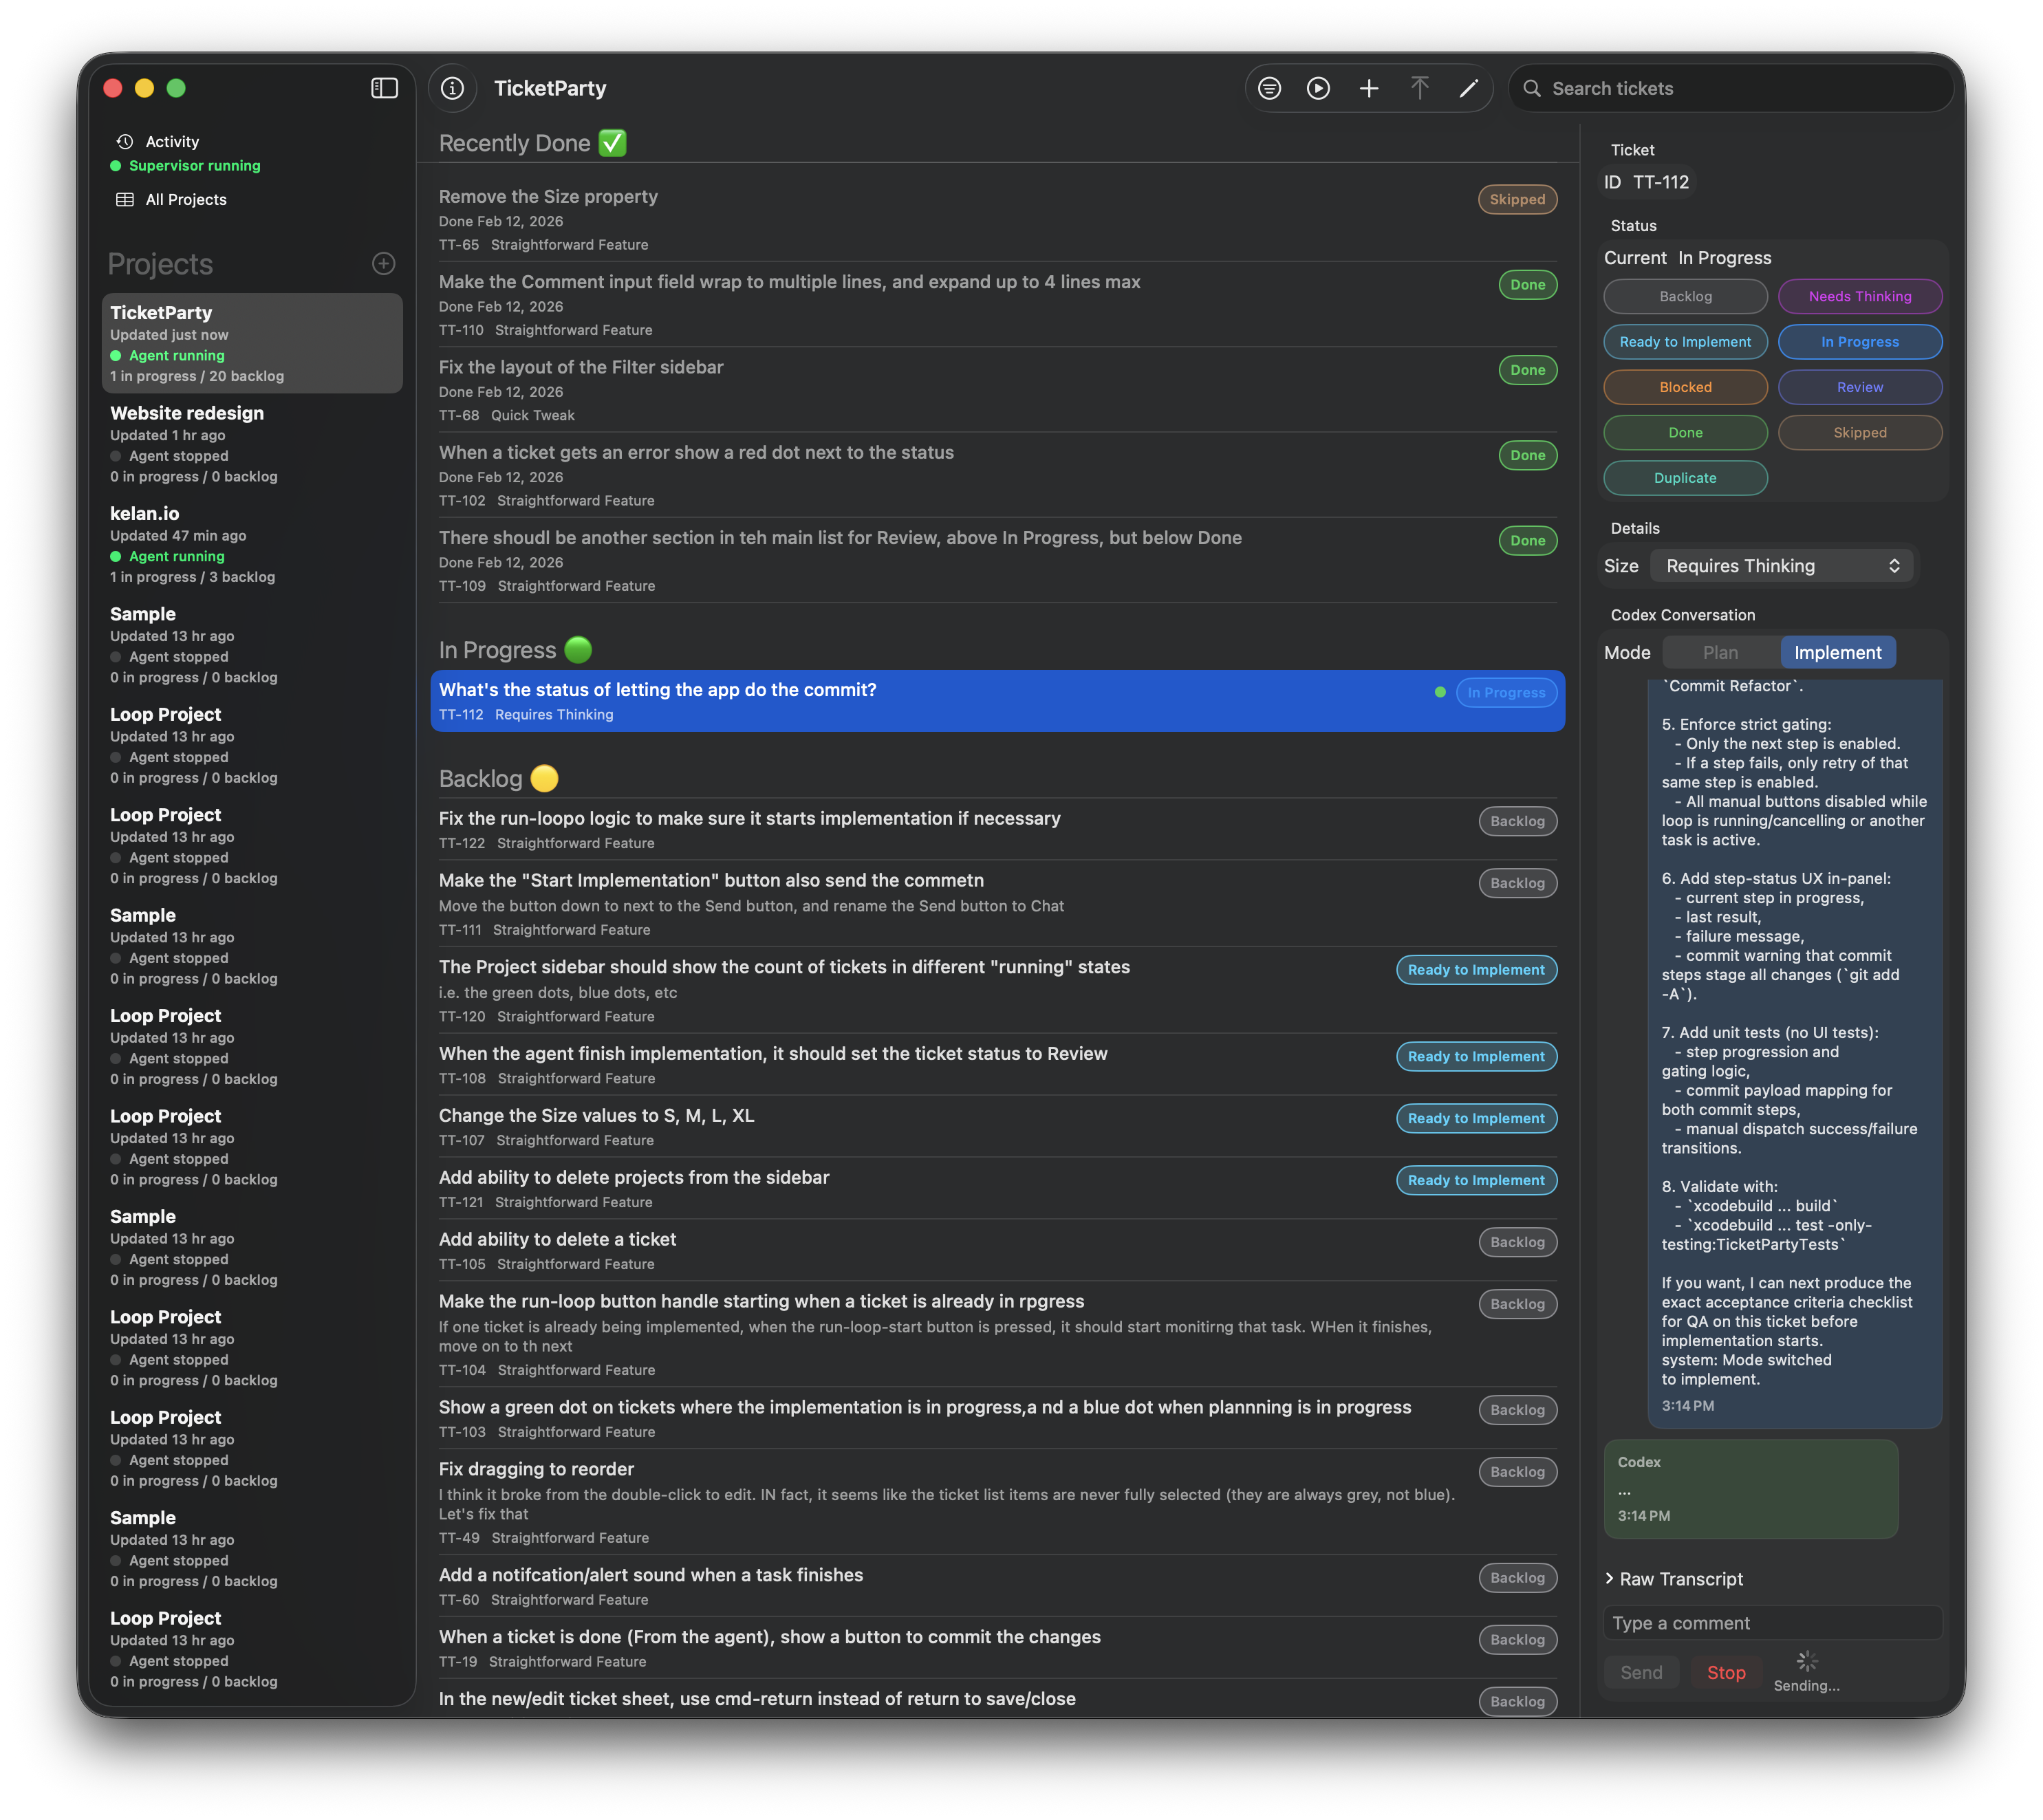
Task: Open the Size Requires Thinking dropdown
Action: [x=1781, y=566]
